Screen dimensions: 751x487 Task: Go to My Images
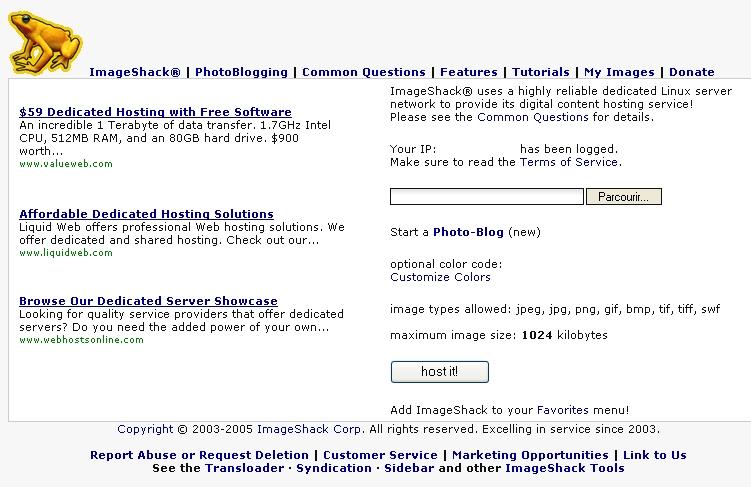(619, 72)
